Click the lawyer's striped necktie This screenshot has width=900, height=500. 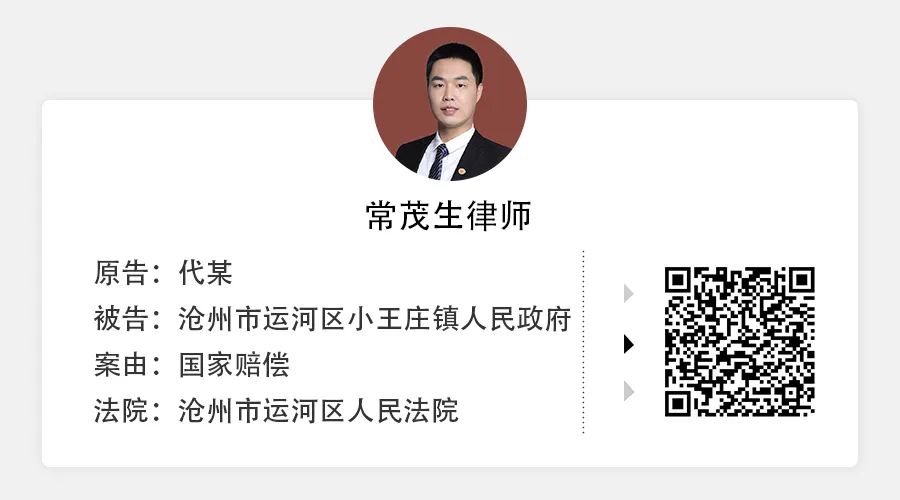tap(438, 162)
